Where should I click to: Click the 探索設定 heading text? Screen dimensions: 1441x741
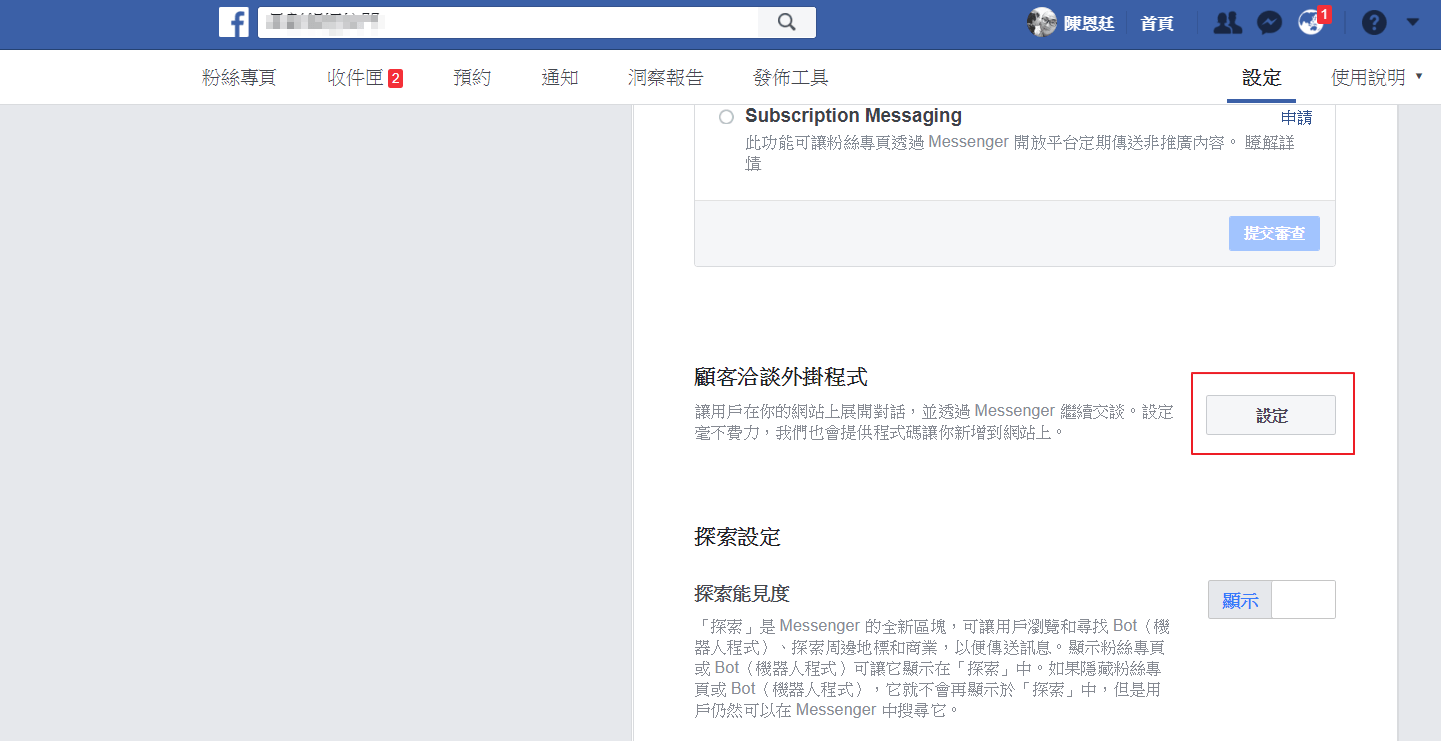[737, 537]
